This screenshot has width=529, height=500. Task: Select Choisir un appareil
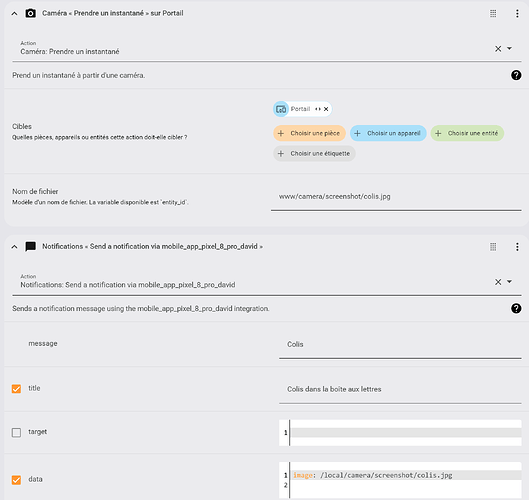click(x=388, y=133)
